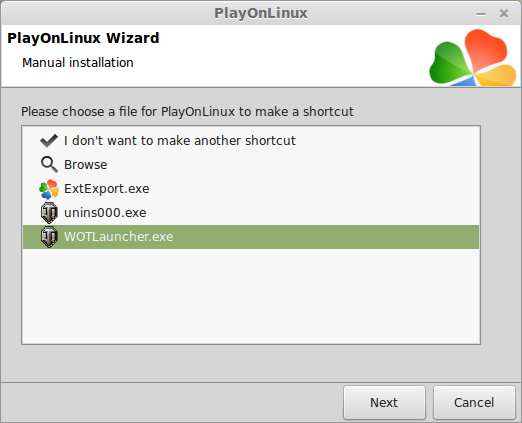Click the Manual installation subtitle

(78, 63)
